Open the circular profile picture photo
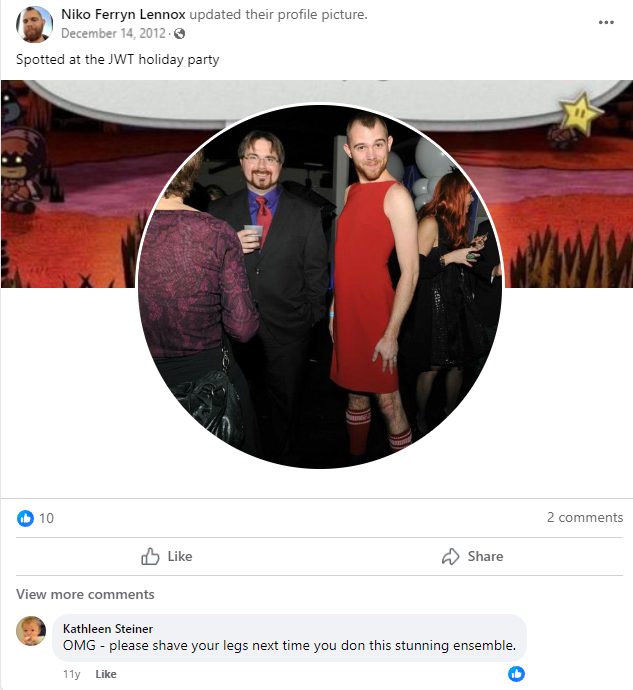Image resolution: width=633 pixels, height=690 pixels. tap(320, 286)
